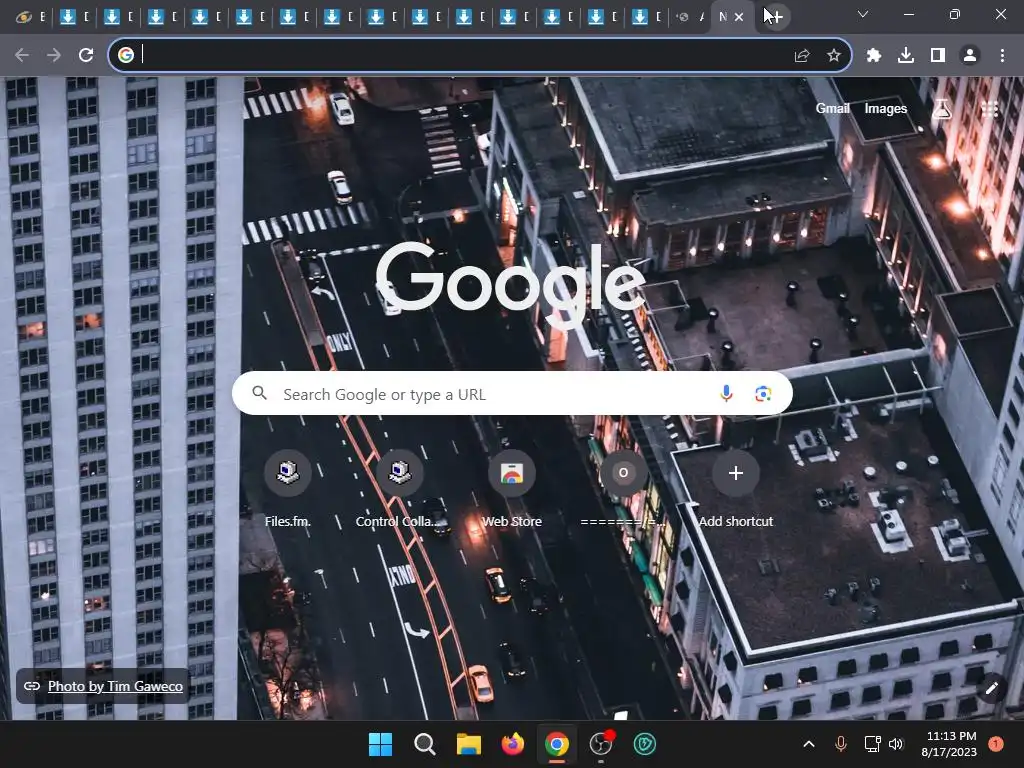Screen dimensions: 1024x768
Task: Show Chrome downloads from the toolbar
Action: (906, 56)
